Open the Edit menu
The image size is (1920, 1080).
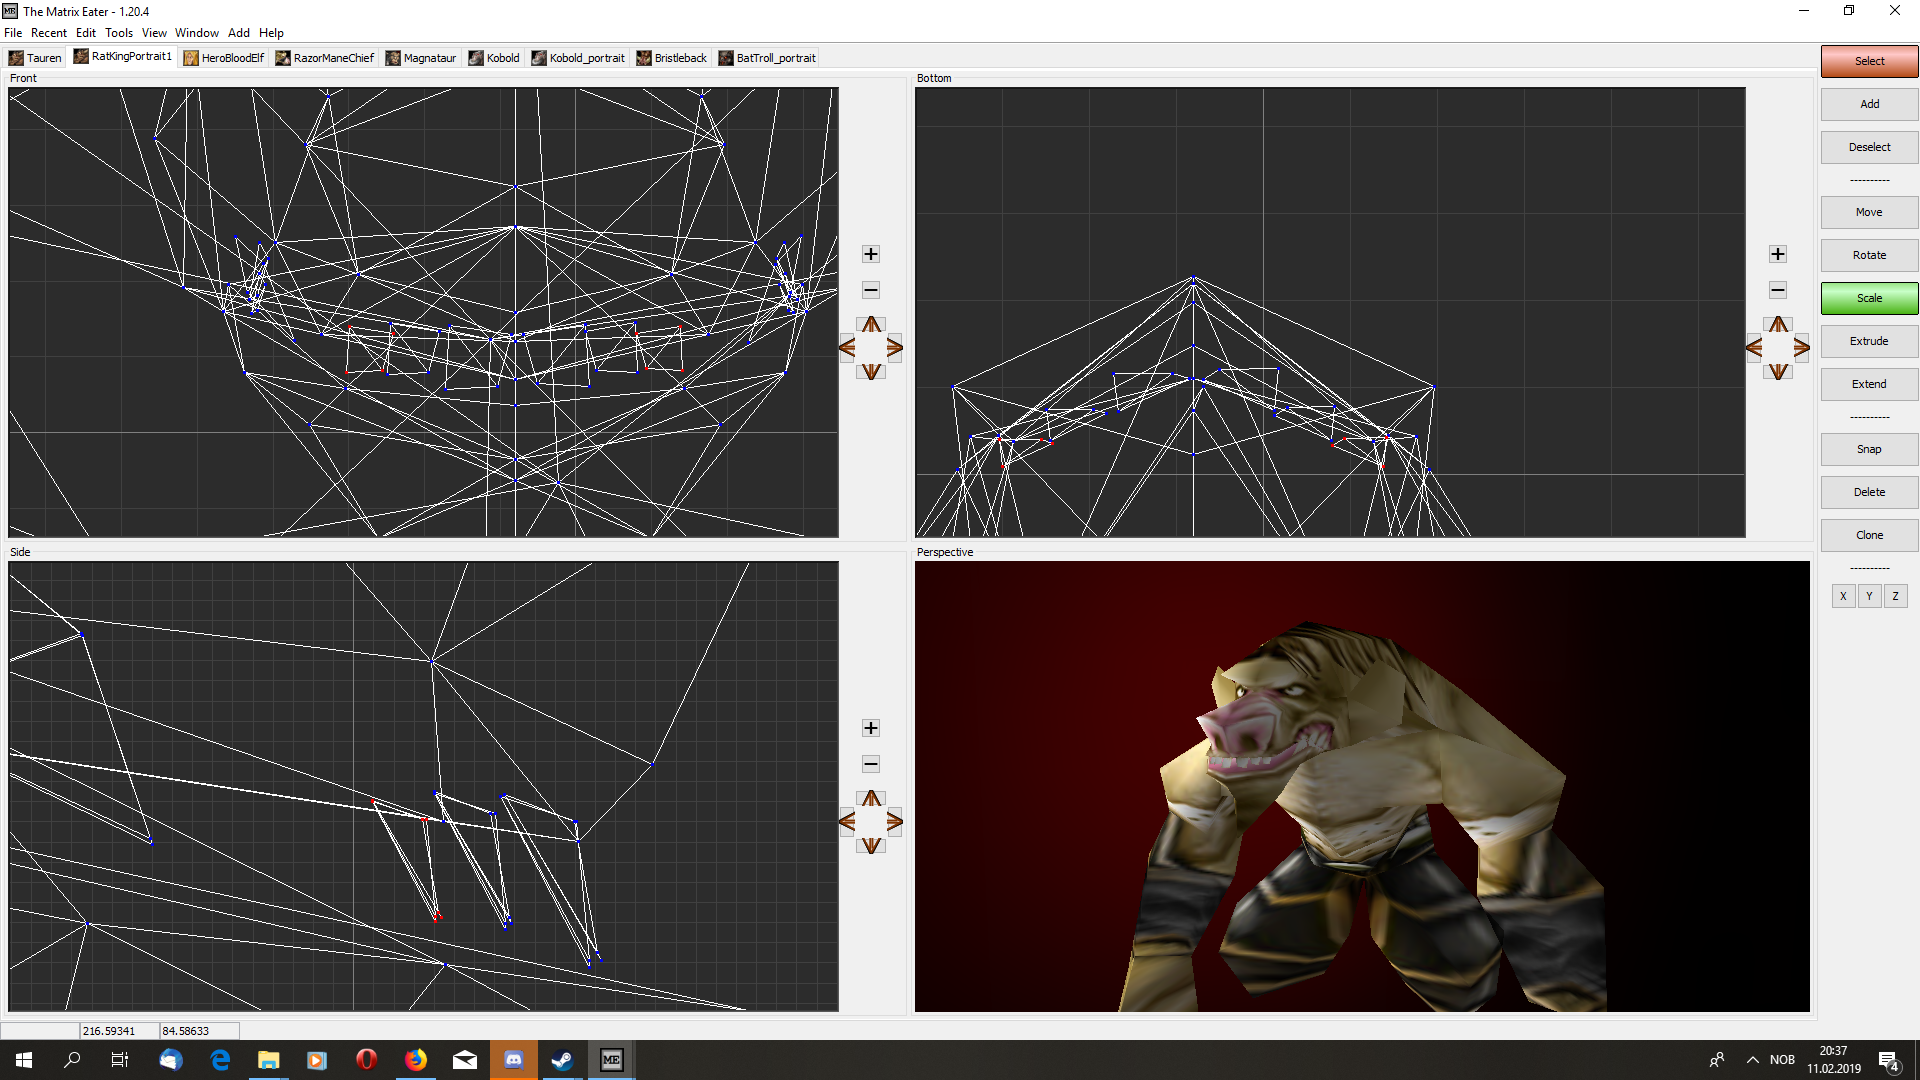click(86, 33)
